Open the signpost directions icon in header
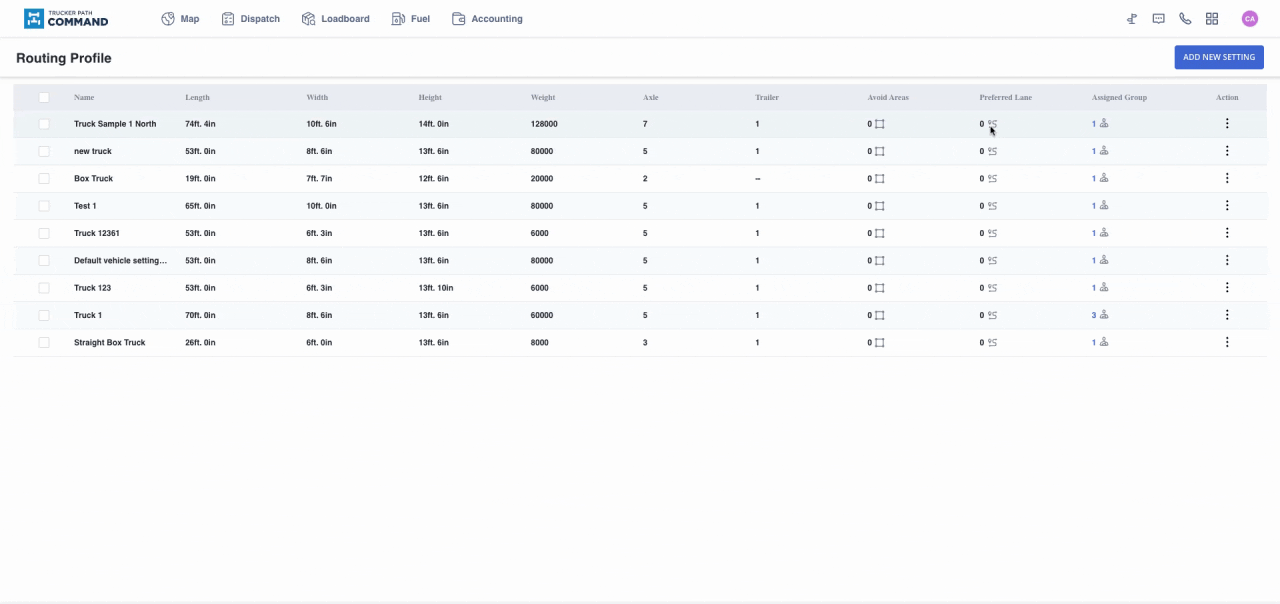This screenshot has width=1280, height=604. pos(1132,19)
